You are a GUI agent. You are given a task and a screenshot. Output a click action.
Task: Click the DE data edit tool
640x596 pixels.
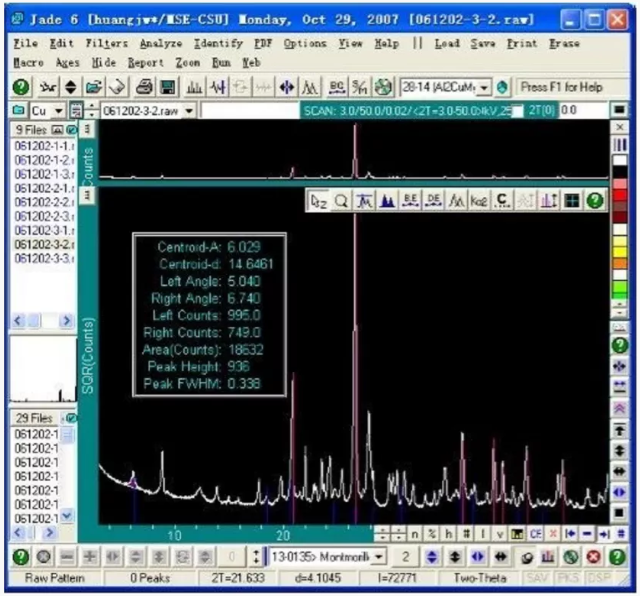point(433,200)
